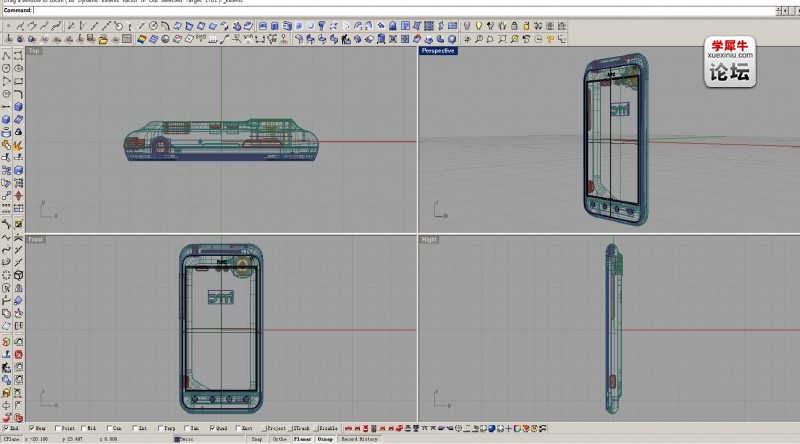The width and height of the screenshot is (800, 444).
Task: Pick the Arc tool beside the Circle tool
Action: pos(165,26)
